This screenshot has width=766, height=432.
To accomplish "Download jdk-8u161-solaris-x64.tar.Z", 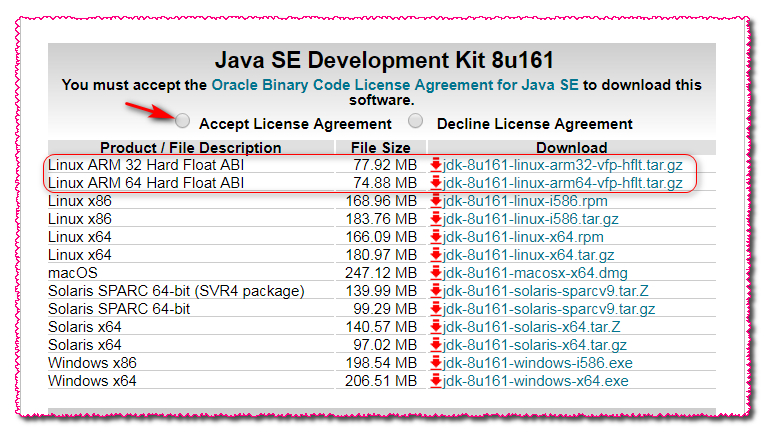I will click(x=532, y=327).
